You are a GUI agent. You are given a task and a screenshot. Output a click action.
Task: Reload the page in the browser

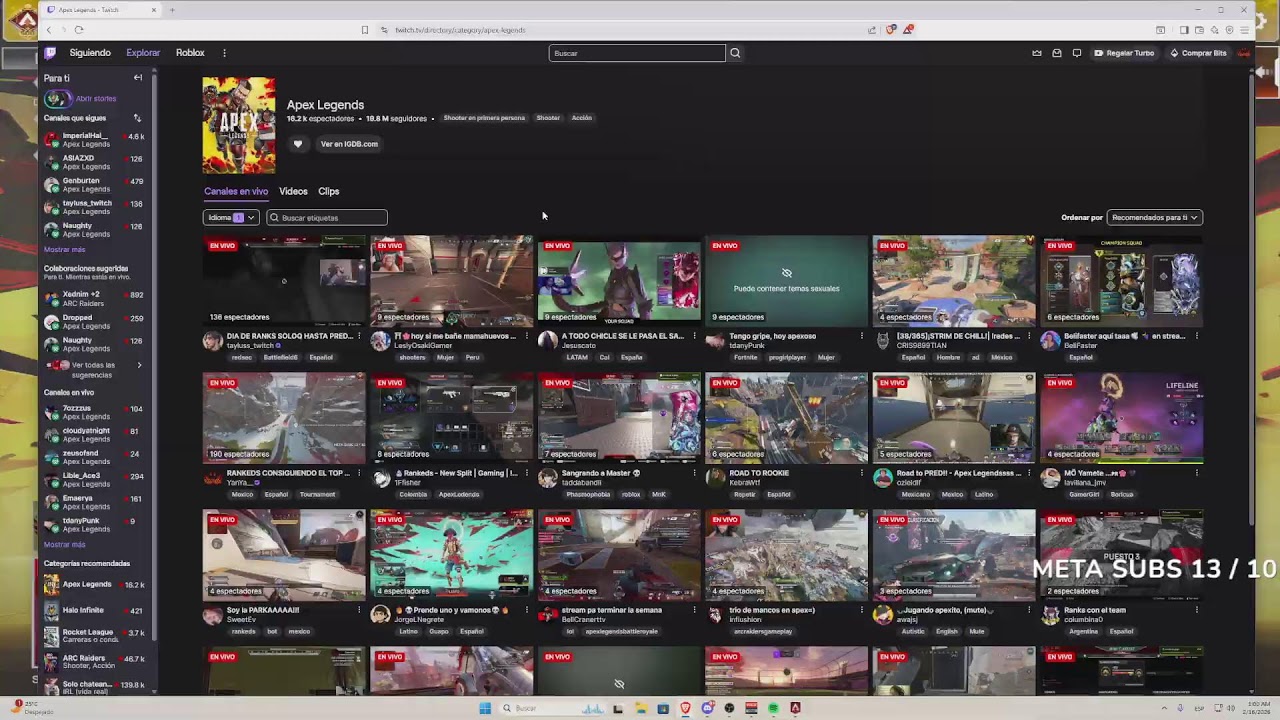point(79,30)
